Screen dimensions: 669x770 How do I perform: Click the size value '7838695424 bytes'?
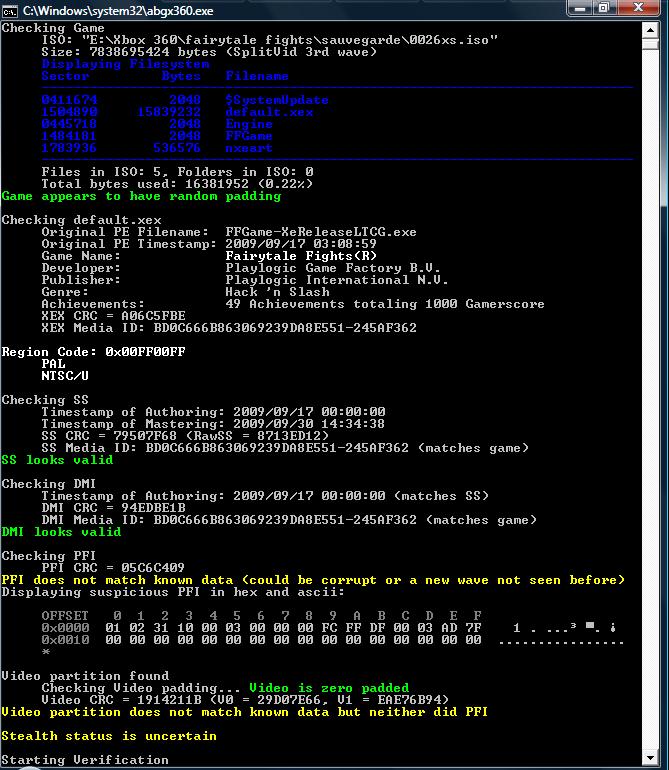coord(153,52)
